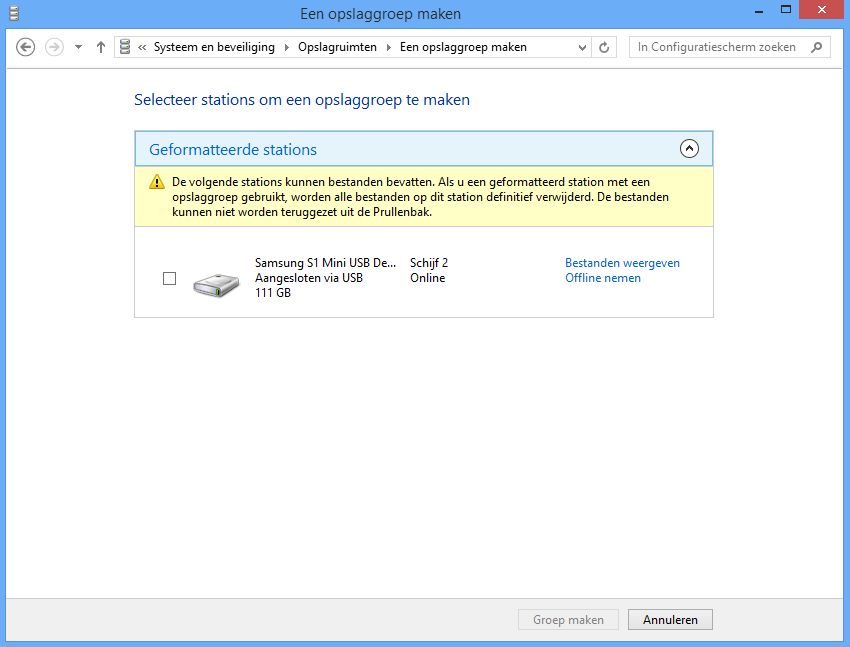This screenshot has height=647, width=850.
Task: Focus the 'In Configuratiescherm zoeken' search box
Action: click(x=730, y=47)
